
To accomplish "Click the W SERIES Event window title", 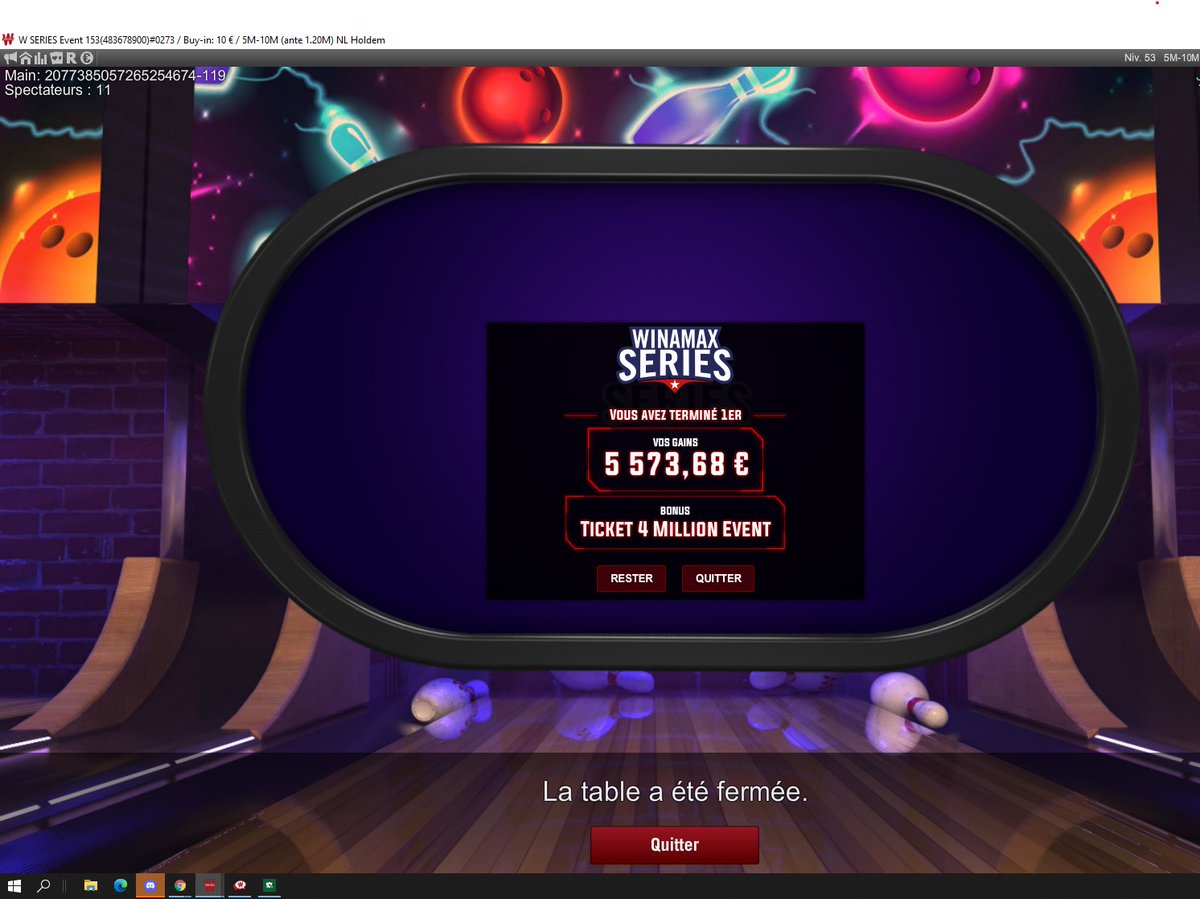I will [201, 40].
